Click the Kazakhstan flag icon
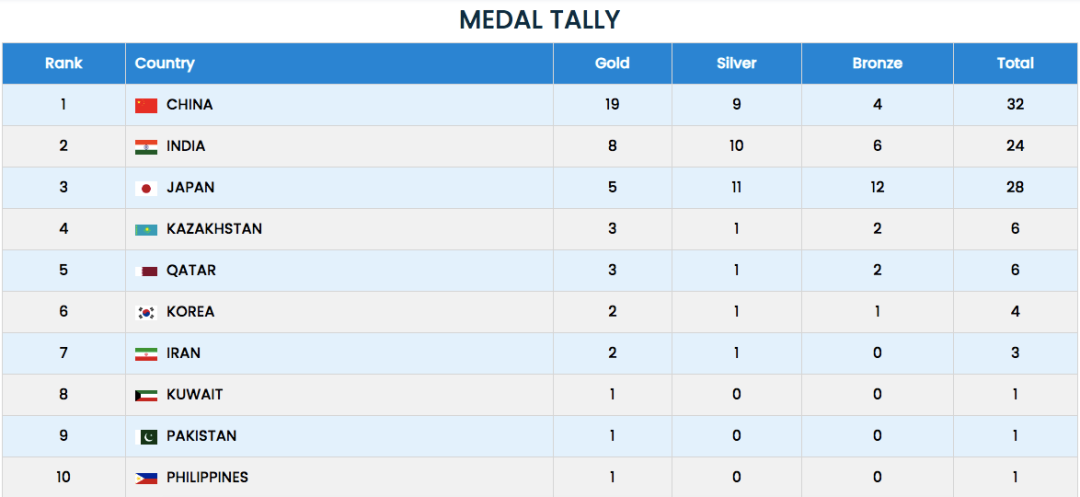Image resolution: width=1080 pixels, height=497 pixels. (146, 230)
